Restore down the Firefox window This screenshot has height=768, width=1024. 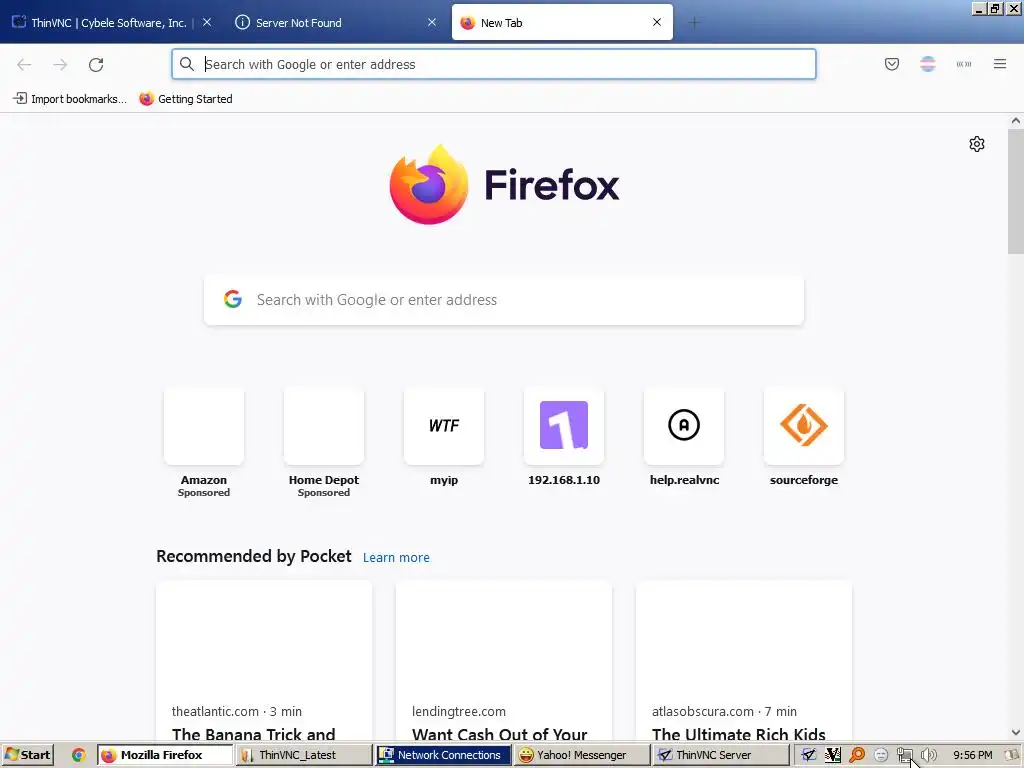[x=995, y=8]
